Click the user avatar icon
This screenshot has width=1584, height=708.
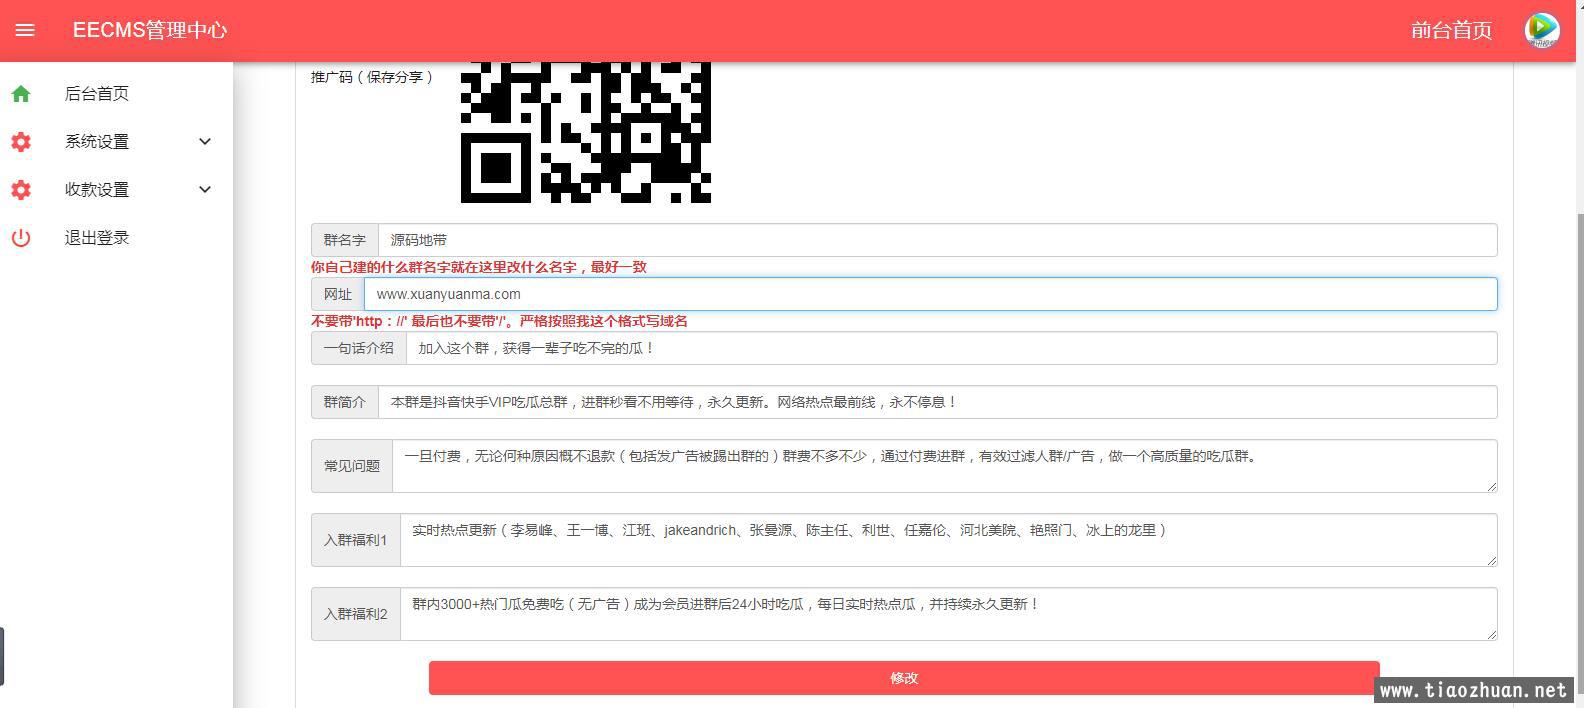[1541, 30]
